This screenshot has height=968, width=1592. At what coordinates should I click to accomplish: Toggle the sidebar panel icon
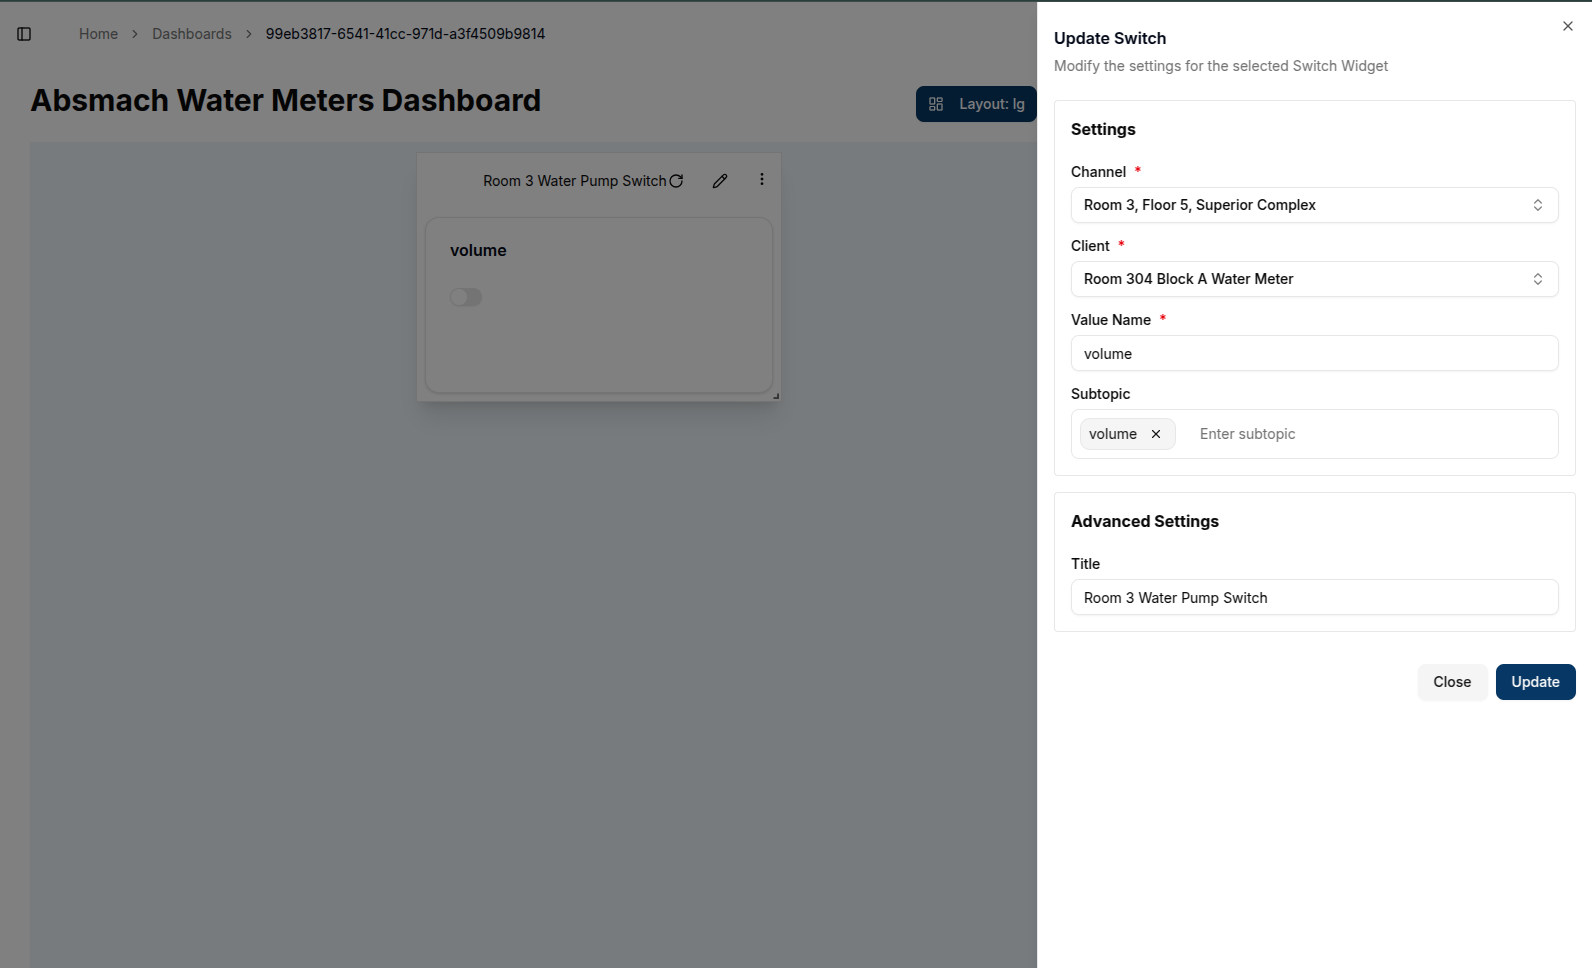(24, 34)
